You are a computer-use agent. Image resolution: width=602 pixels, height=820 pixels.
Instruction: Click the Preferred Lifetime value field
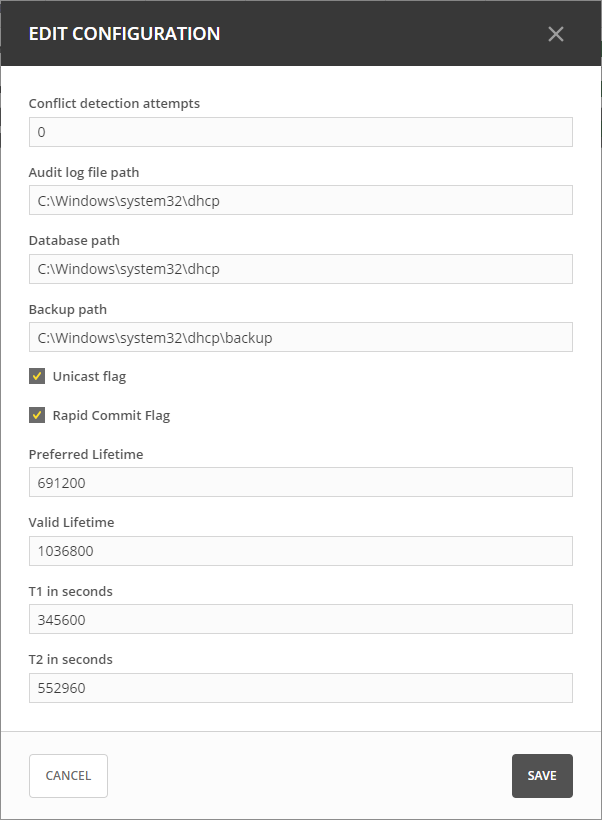pyautogui.click(x=300, y=482)
